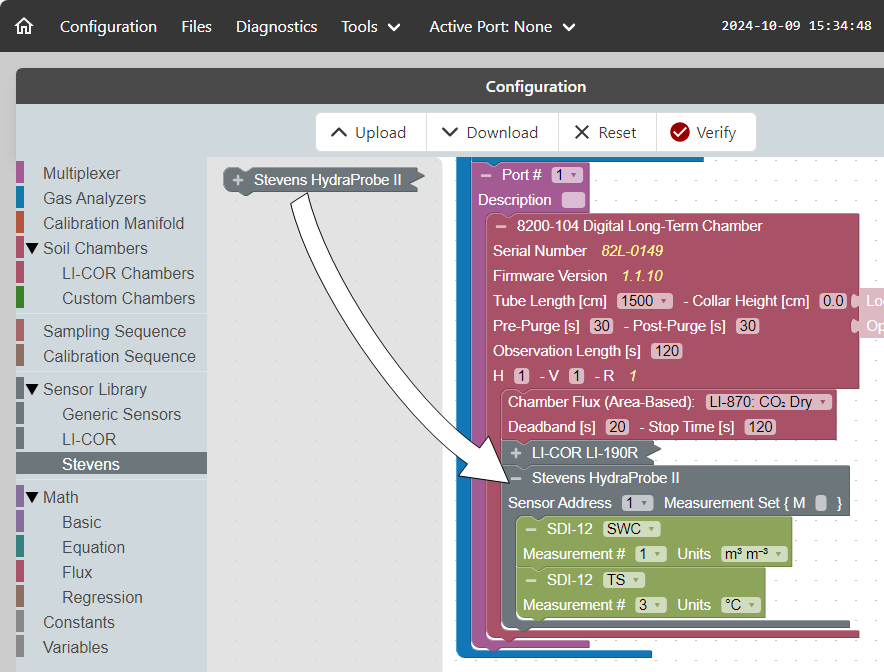The height and width of the screenshot is (672, 884).
Task: Select the LI-COR Chambers category
Action: point(112,273)
